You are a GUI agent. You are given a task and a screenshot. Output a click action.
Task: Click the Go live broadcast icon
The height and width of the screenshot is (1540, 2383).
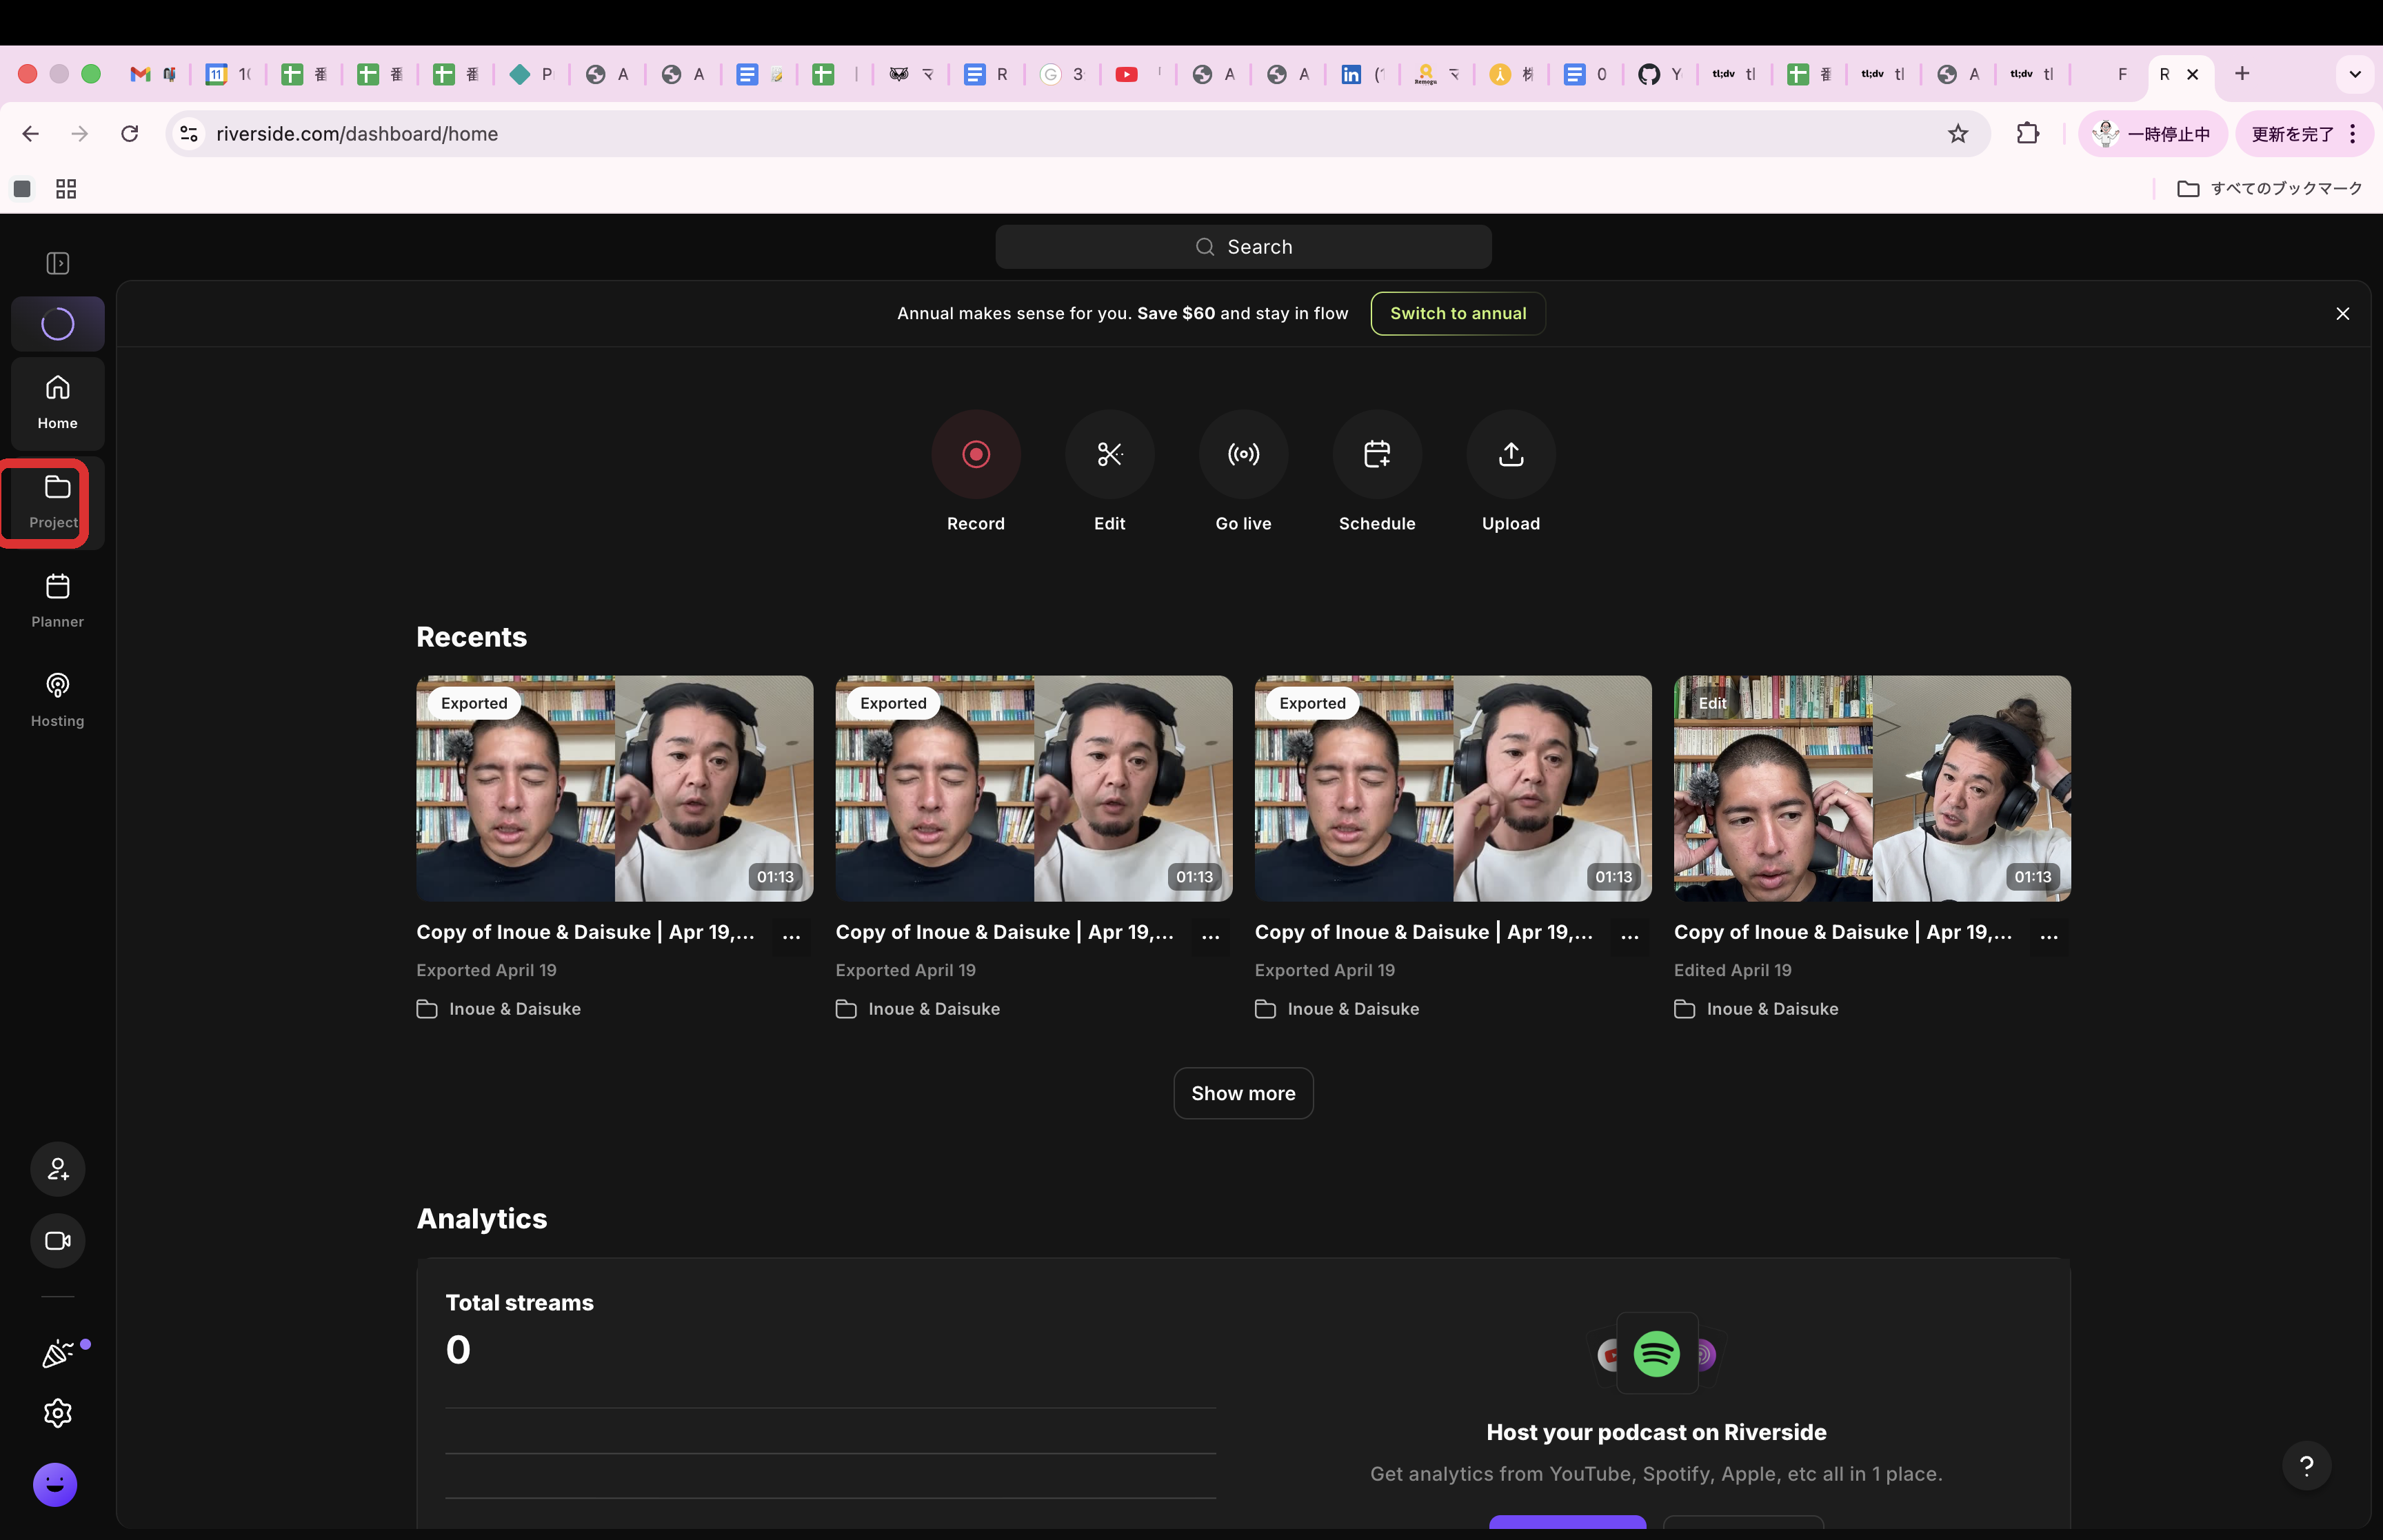tap(1243, 455)
